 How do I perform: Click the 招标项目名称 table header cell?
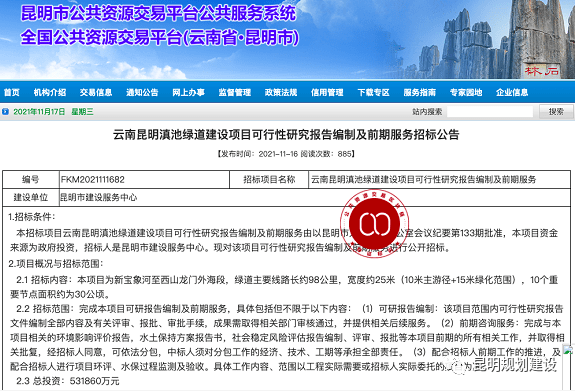pos(269,179)
